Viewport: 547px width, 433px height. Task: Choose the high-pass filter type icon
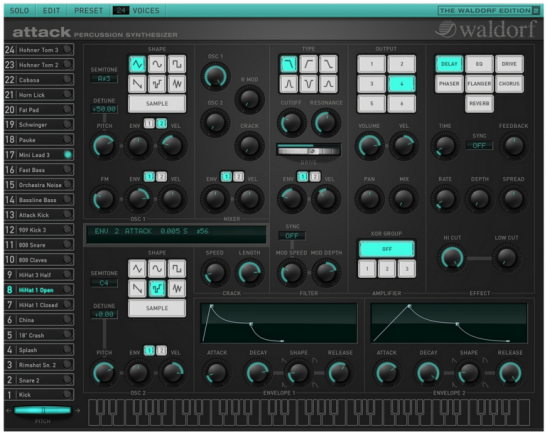point(308,64)
